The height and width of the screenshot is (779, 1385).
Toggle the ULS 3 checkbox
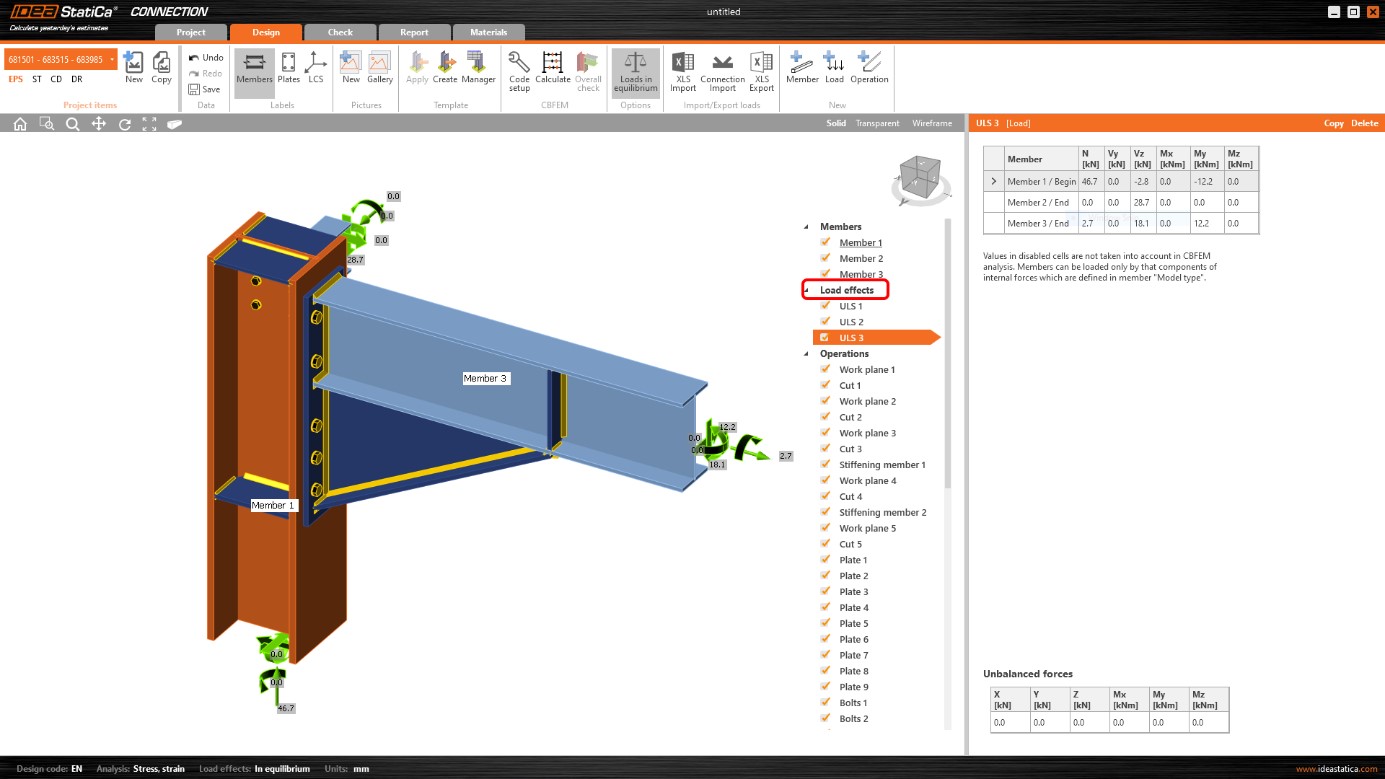(825, 338)
